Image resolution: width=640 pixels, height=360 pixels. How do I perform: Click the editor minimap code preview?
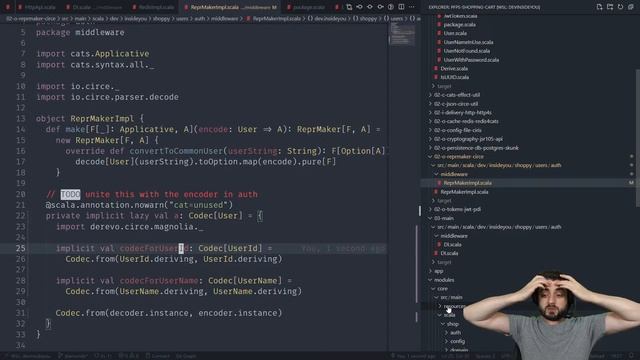coord(402,34)
